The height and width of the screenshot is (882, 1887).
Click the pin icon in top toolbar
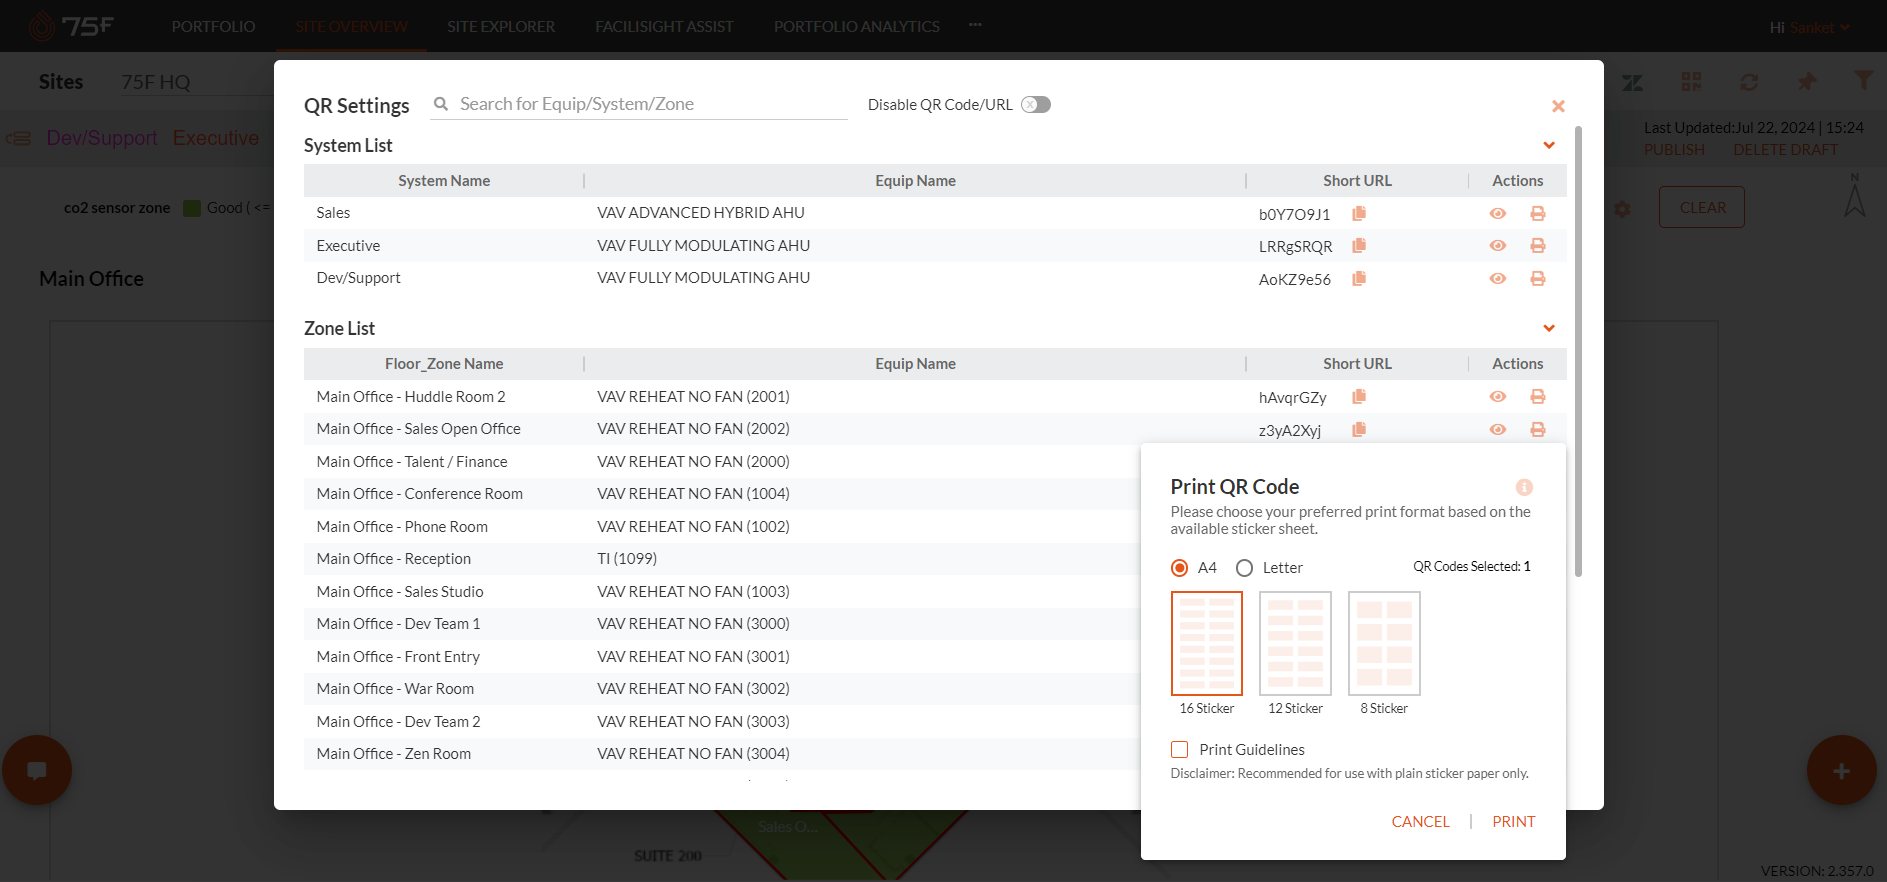[1806, 82]
